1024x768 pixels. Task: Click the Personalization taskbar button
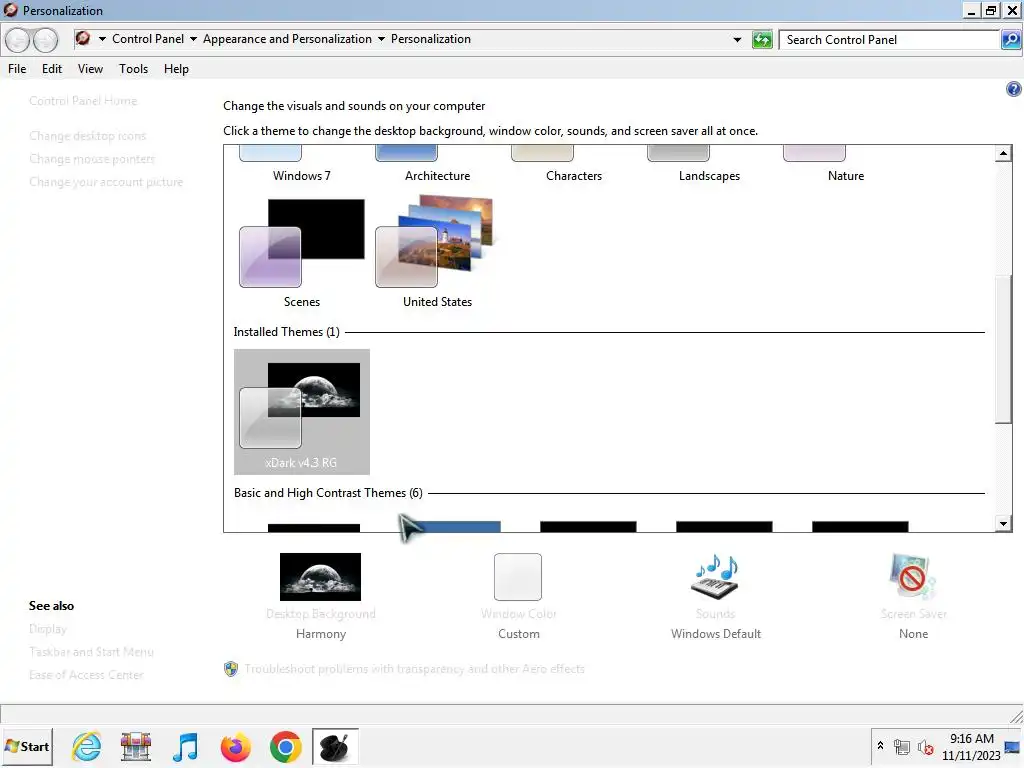336,746
